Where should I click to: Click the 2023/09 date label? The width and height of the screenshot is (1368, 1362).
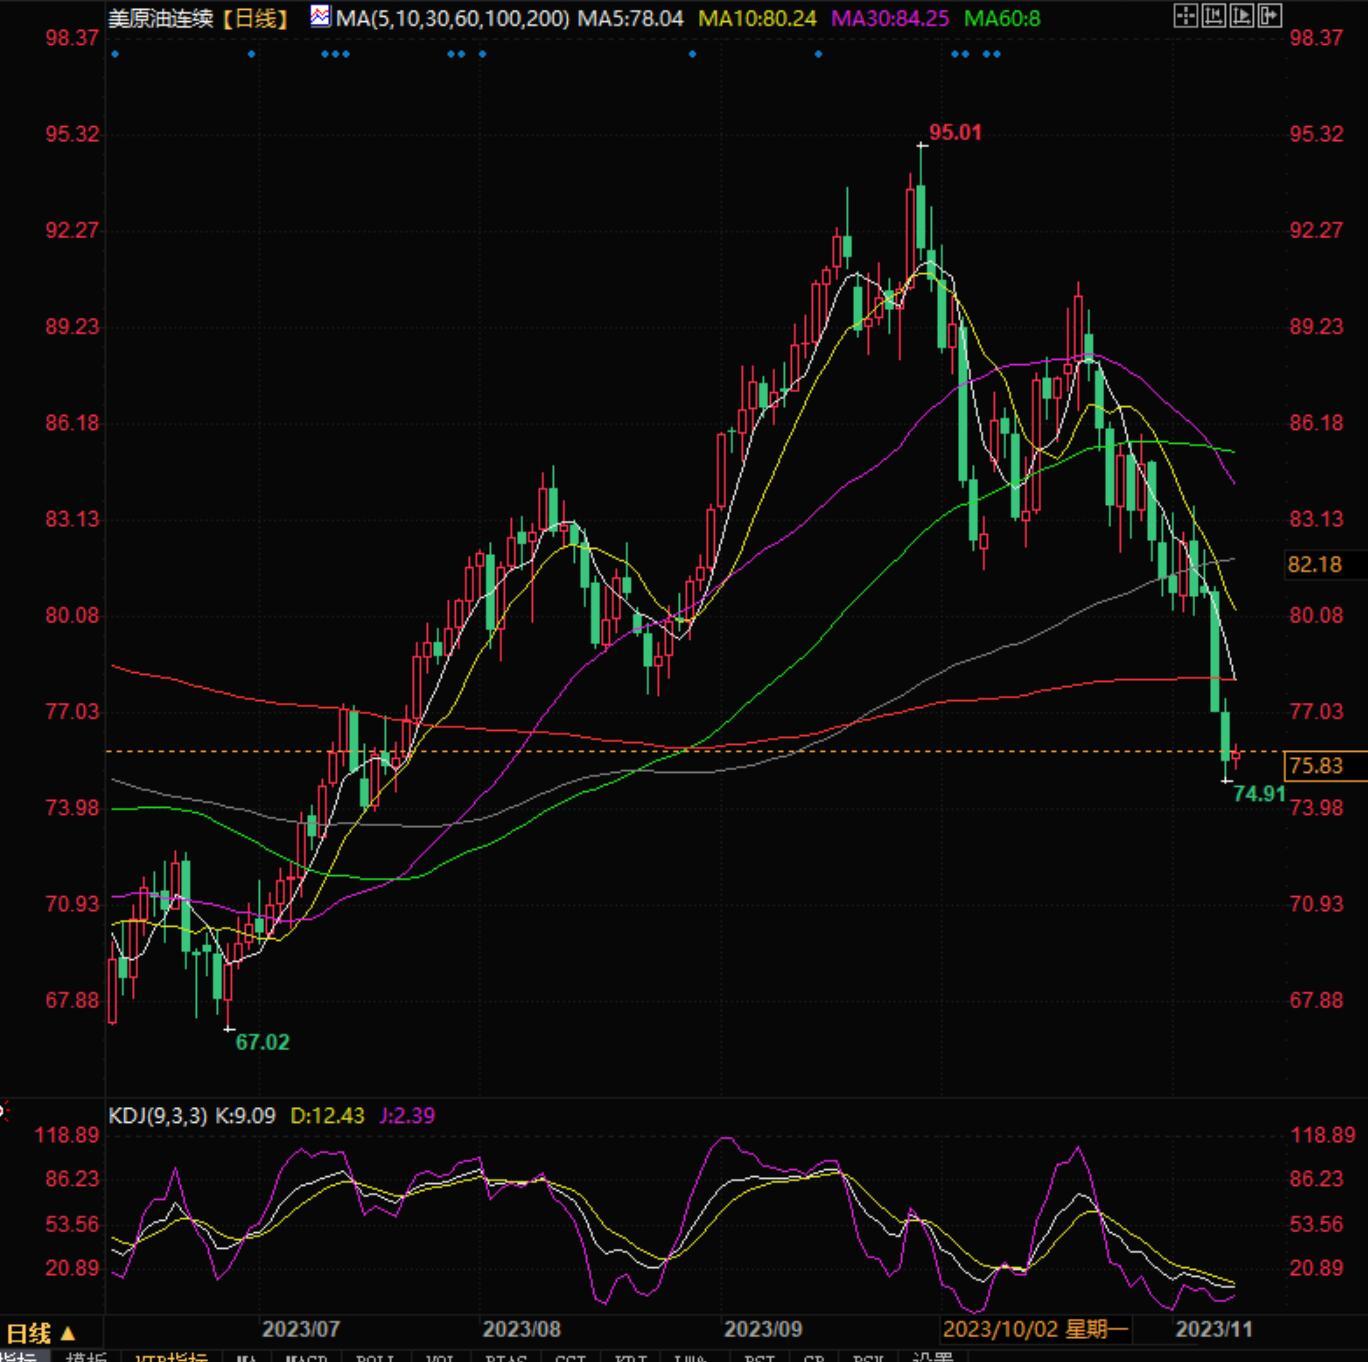tap(763, 1329)
